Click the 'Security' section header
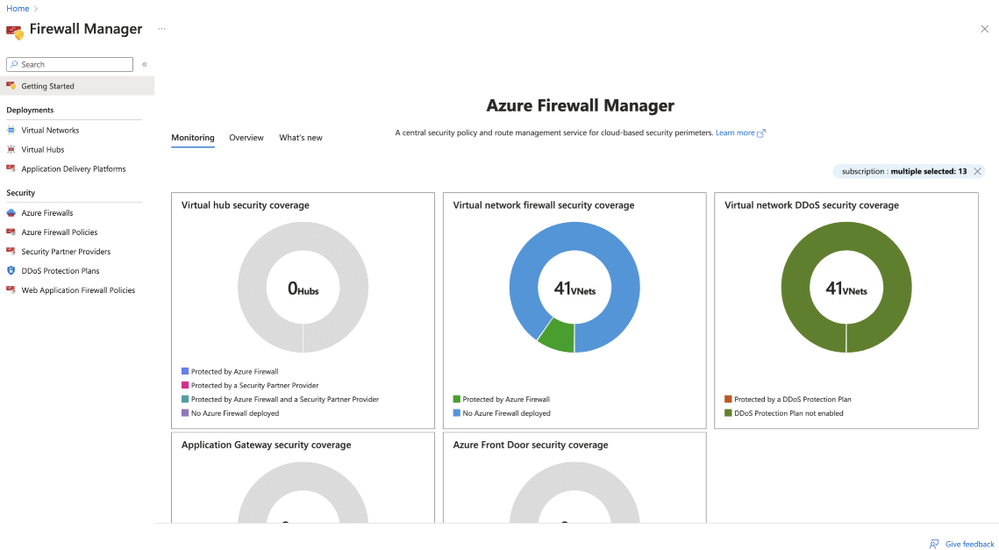The height and width of the screenshot is (550, 999). coord(20,192)
